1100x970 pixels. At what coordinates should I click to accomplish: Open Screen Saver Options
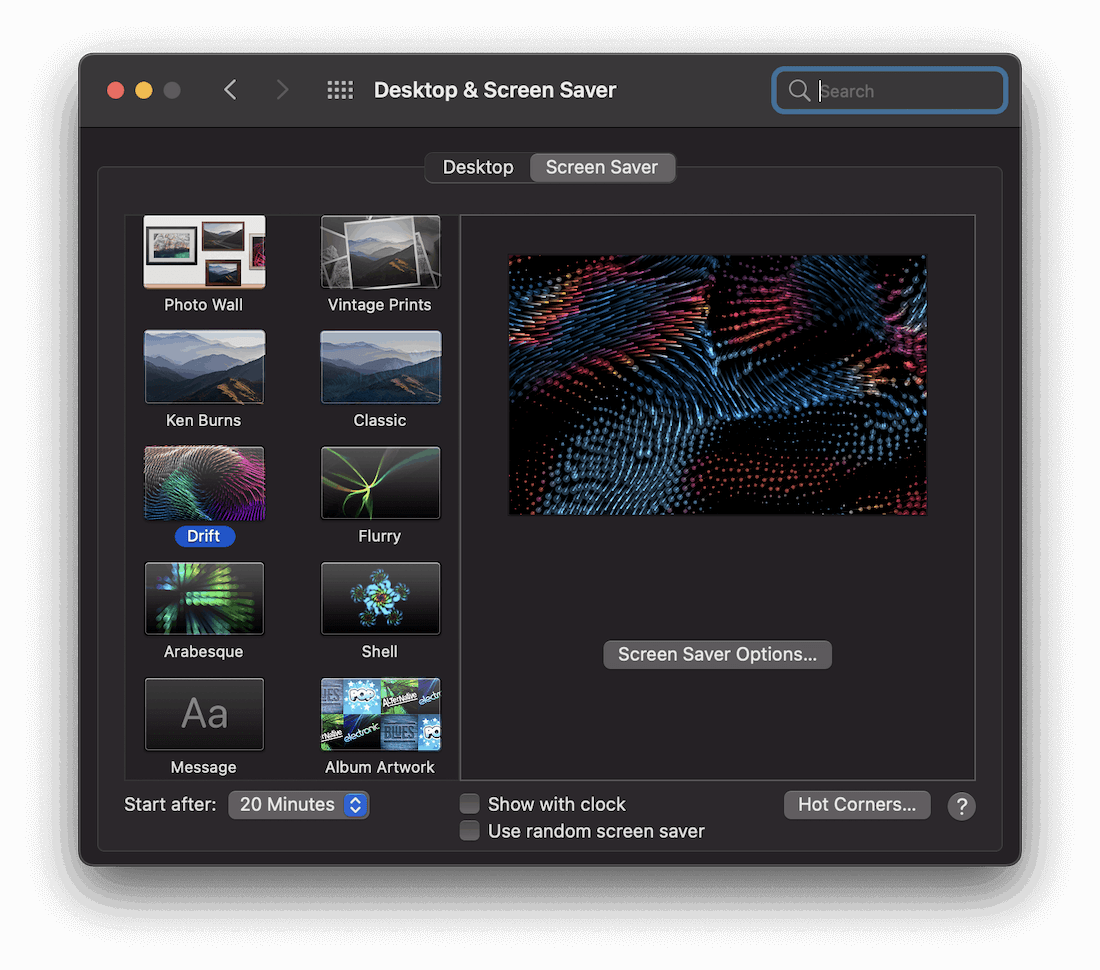pyautogui.click(x=717, y=654)
